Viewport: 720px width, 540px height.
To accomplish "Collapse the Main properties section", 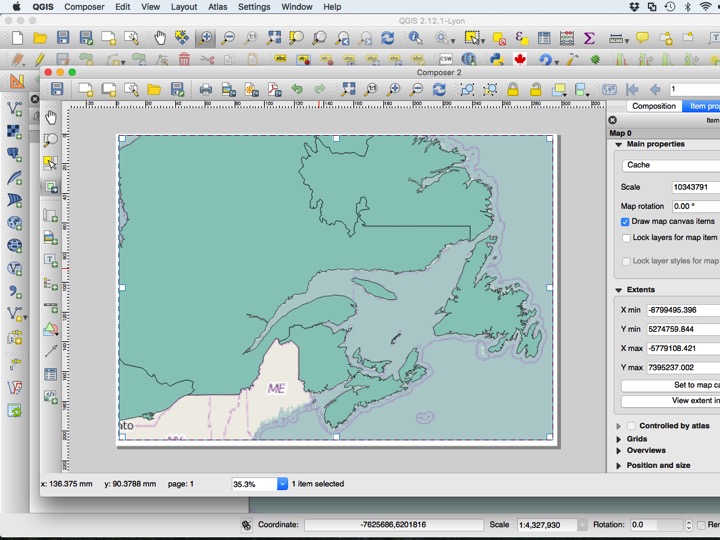I will tap(619, 144).
